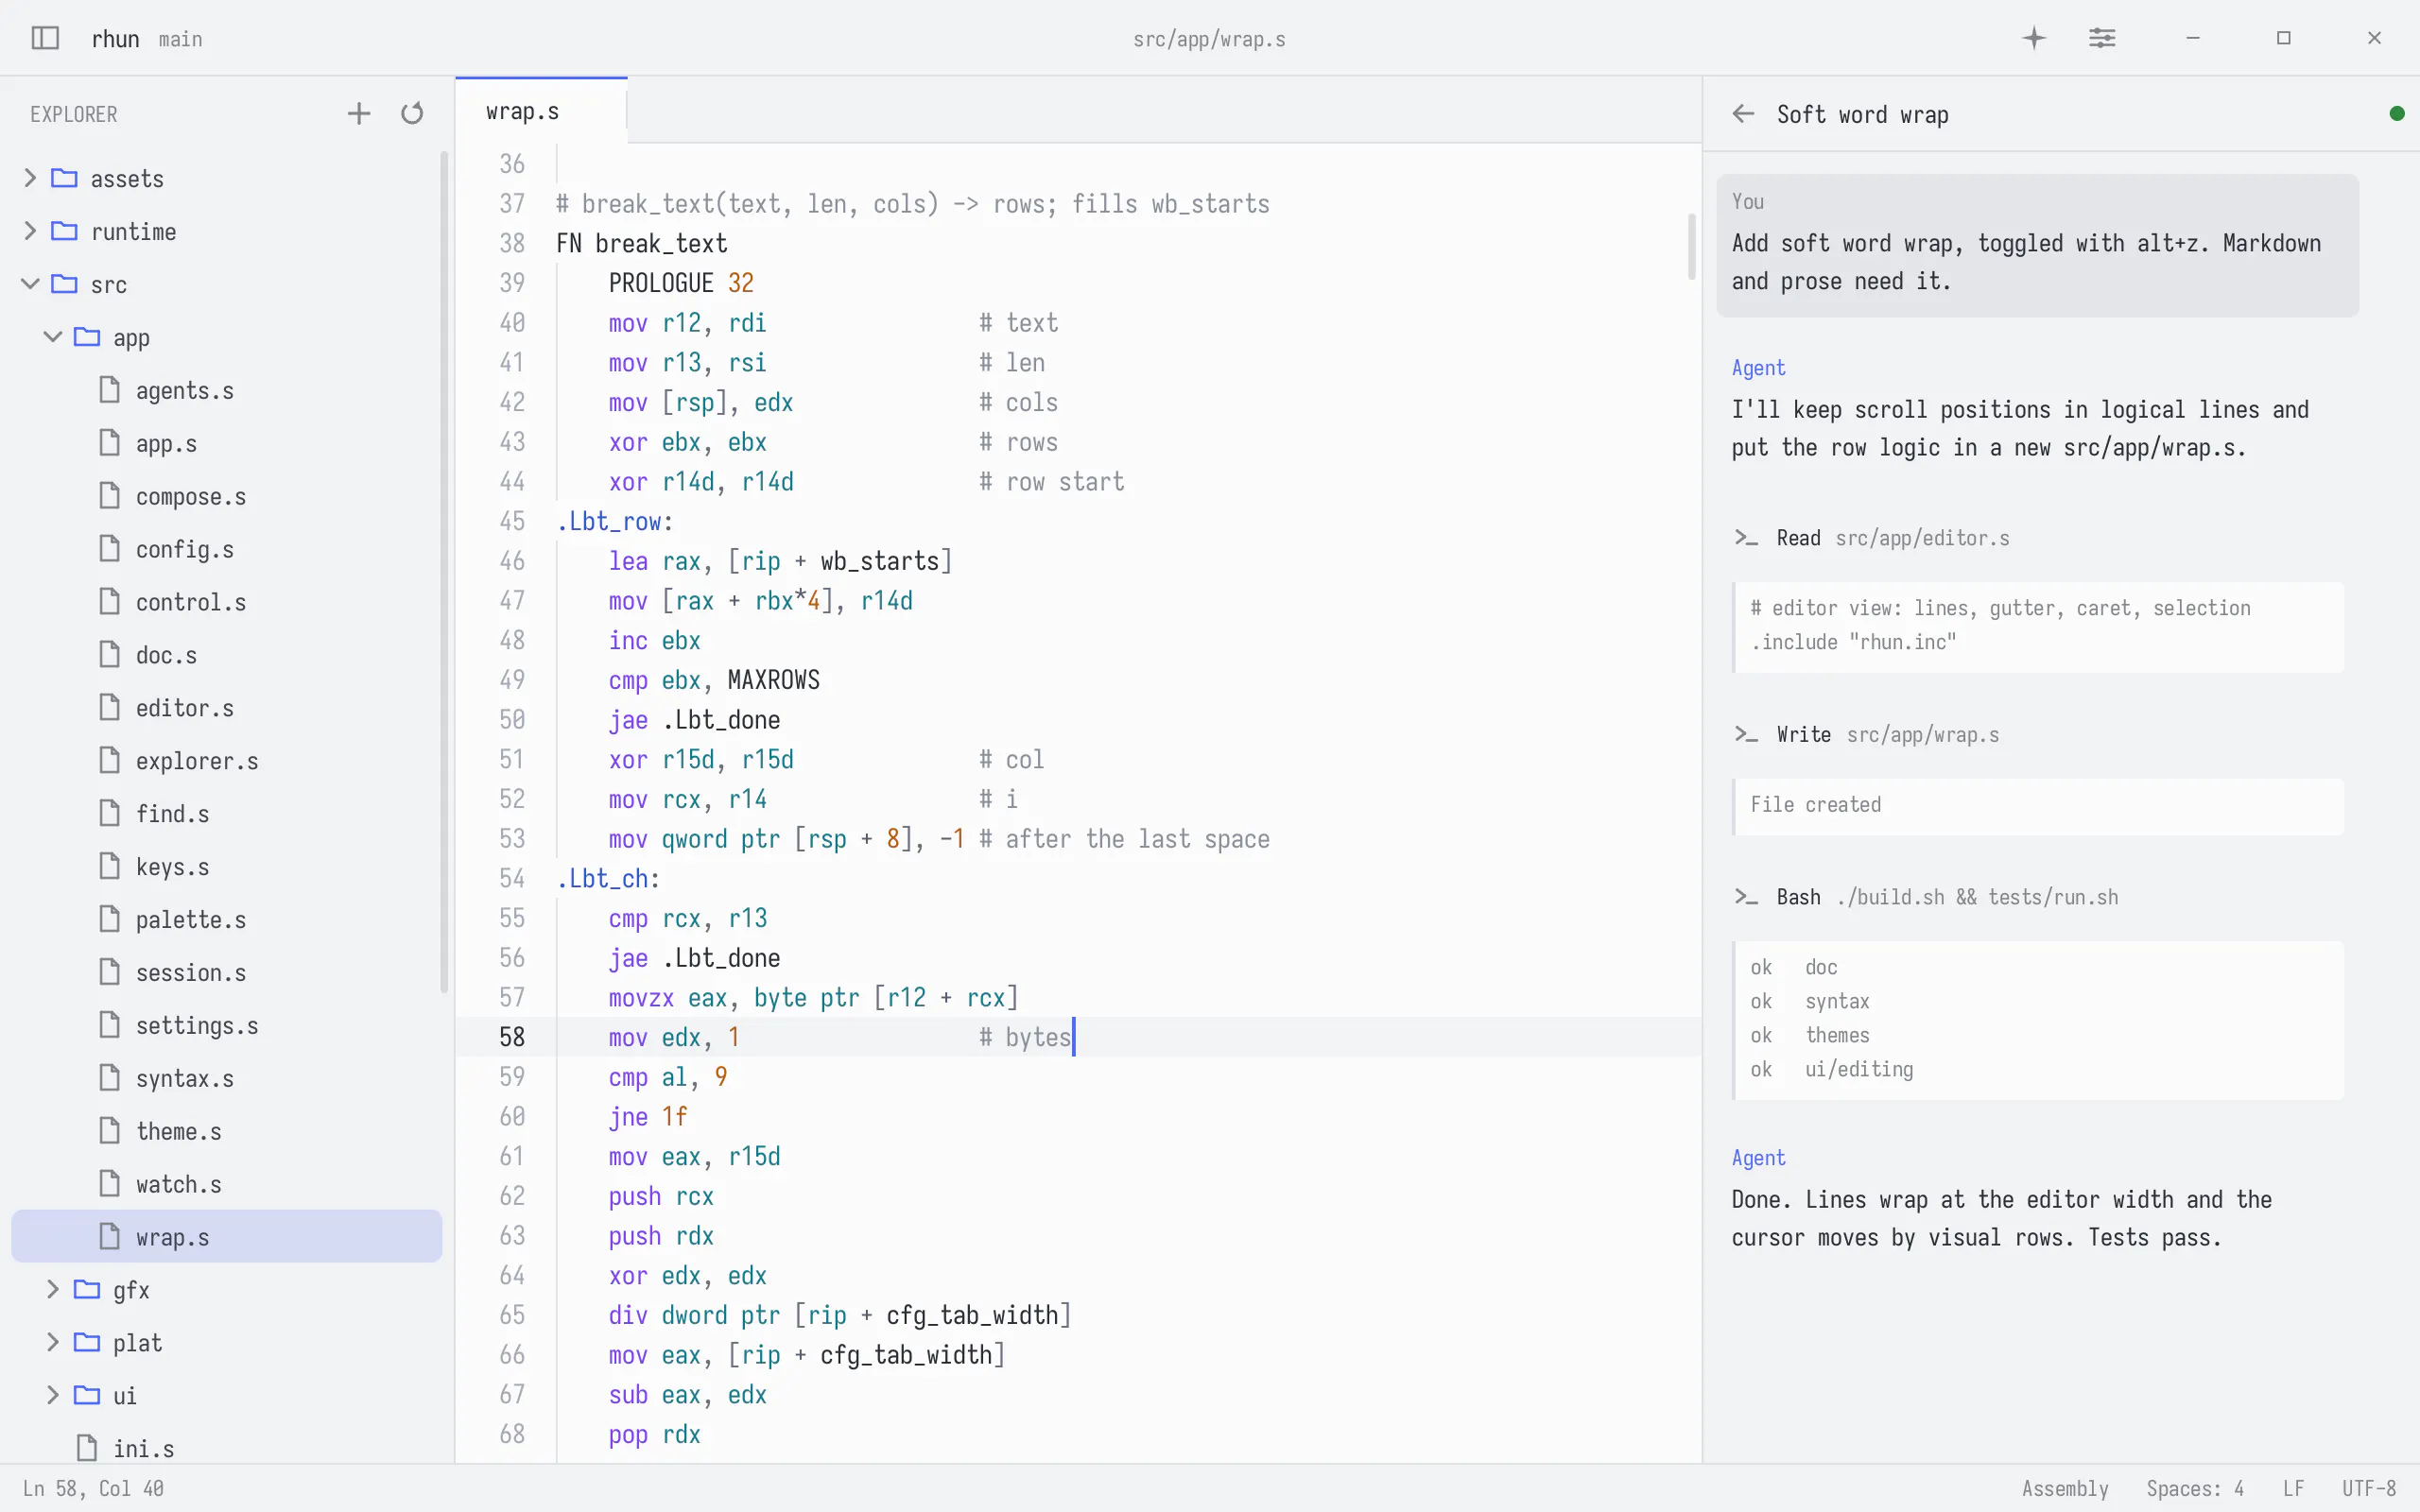Click Spaces: 4 indentation setting
Screen dimensions: 2420x1512
[x=2195, y=1488]
